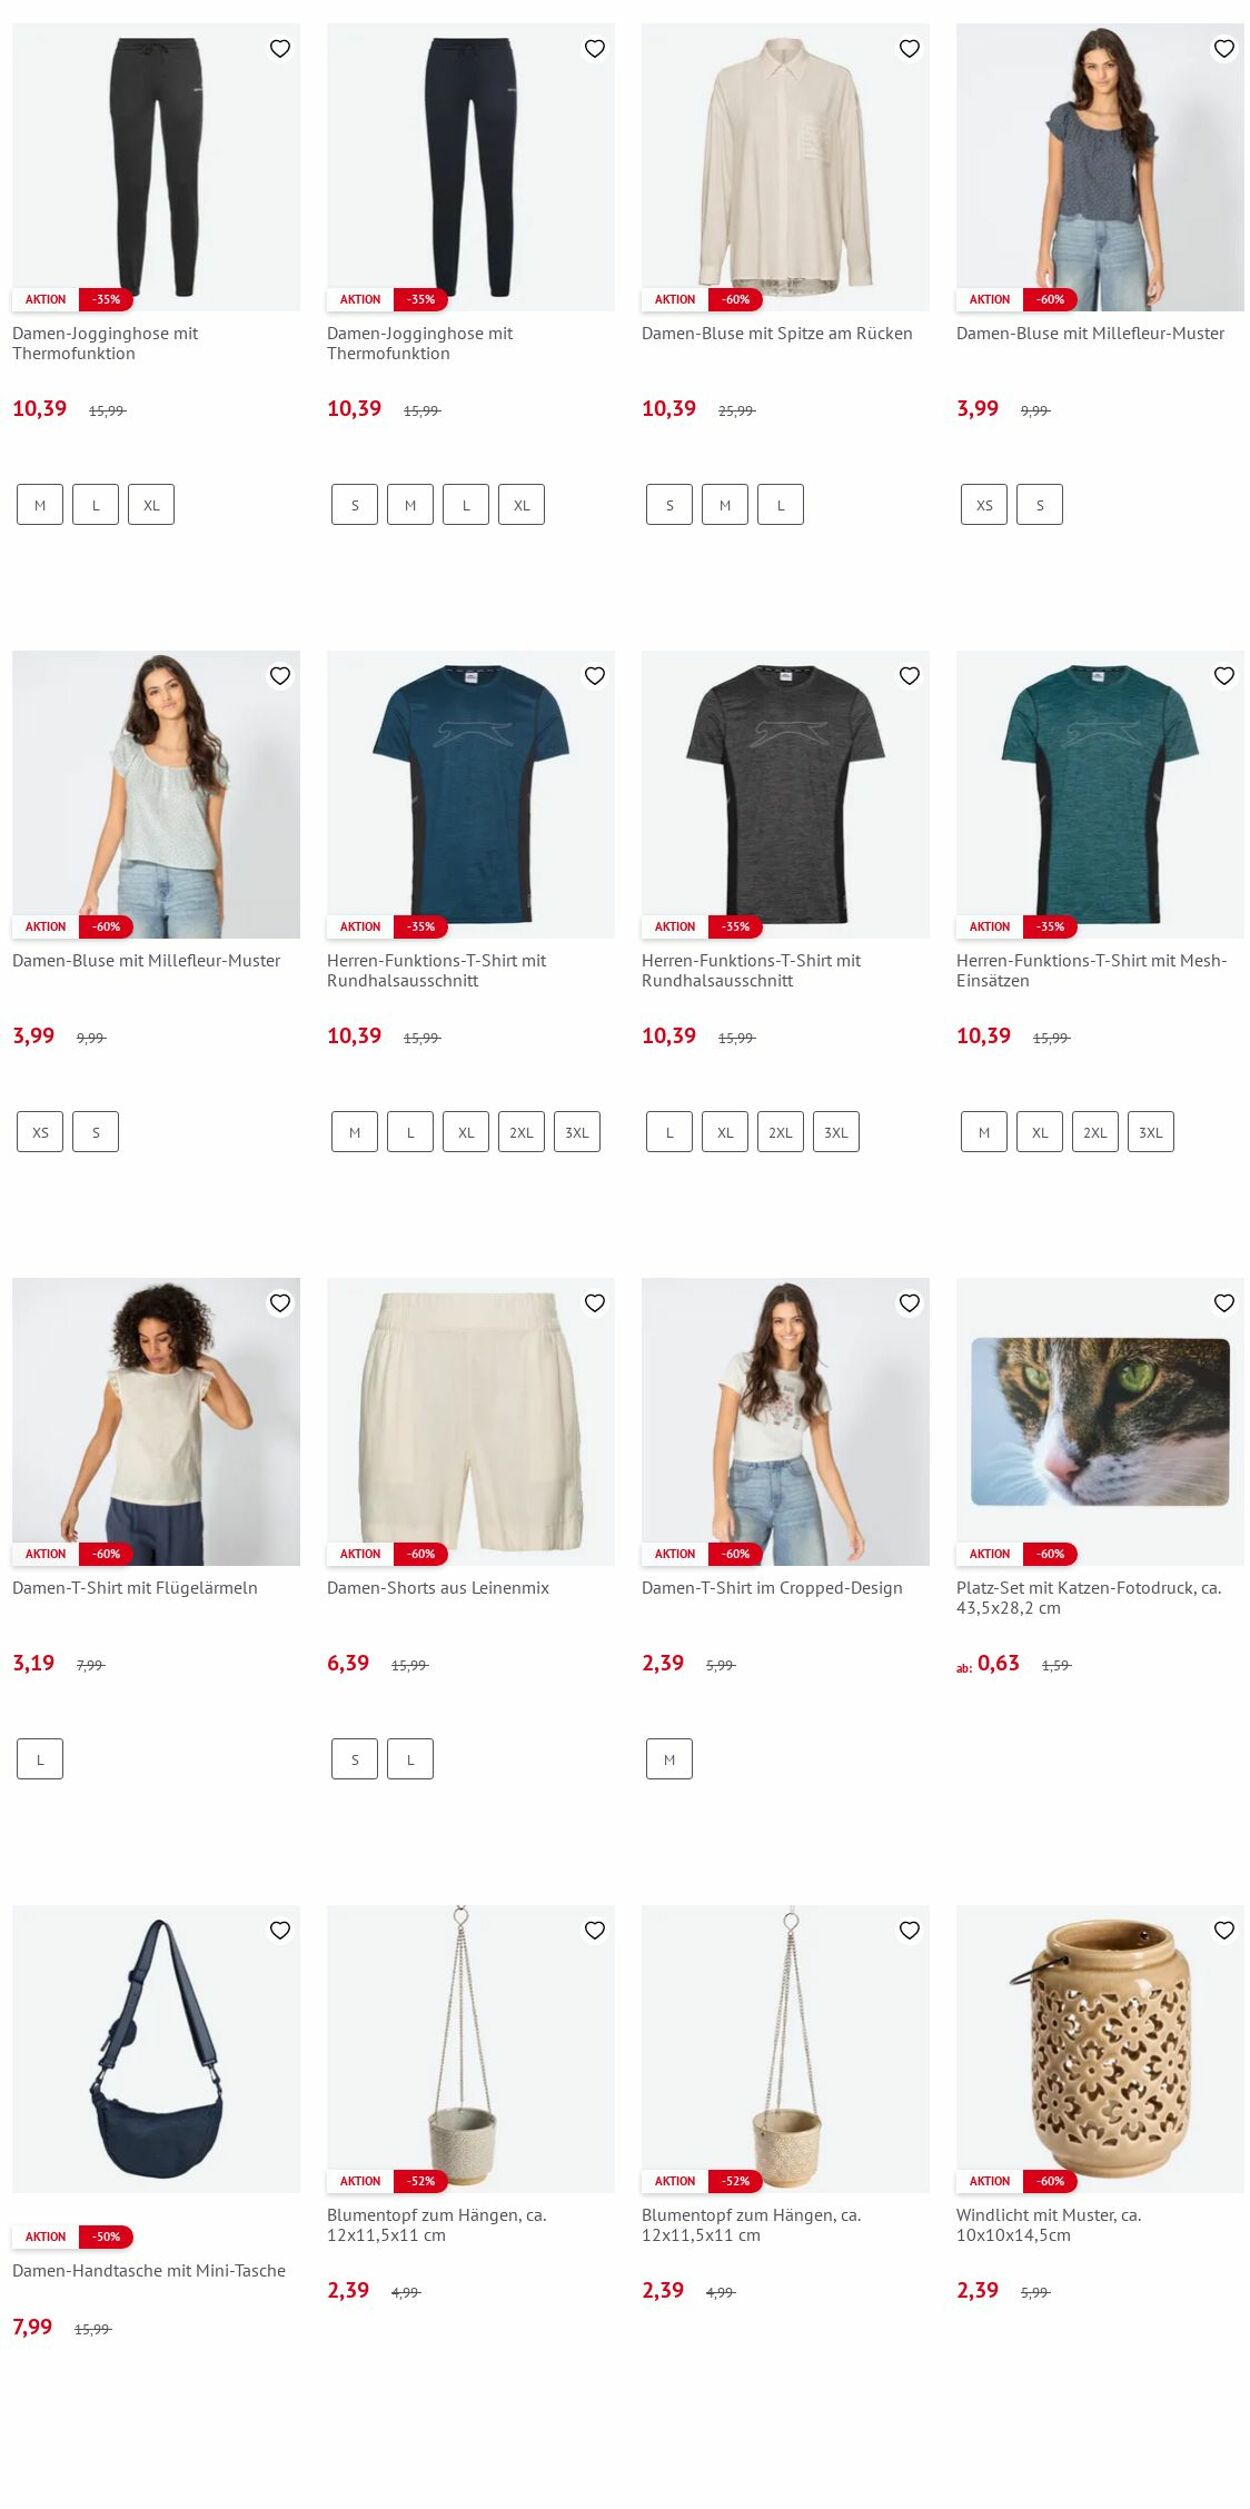Open first hanging Blumentopf product image
The width and height of the screenshot is (1250, 2509).
[471, 2047]
